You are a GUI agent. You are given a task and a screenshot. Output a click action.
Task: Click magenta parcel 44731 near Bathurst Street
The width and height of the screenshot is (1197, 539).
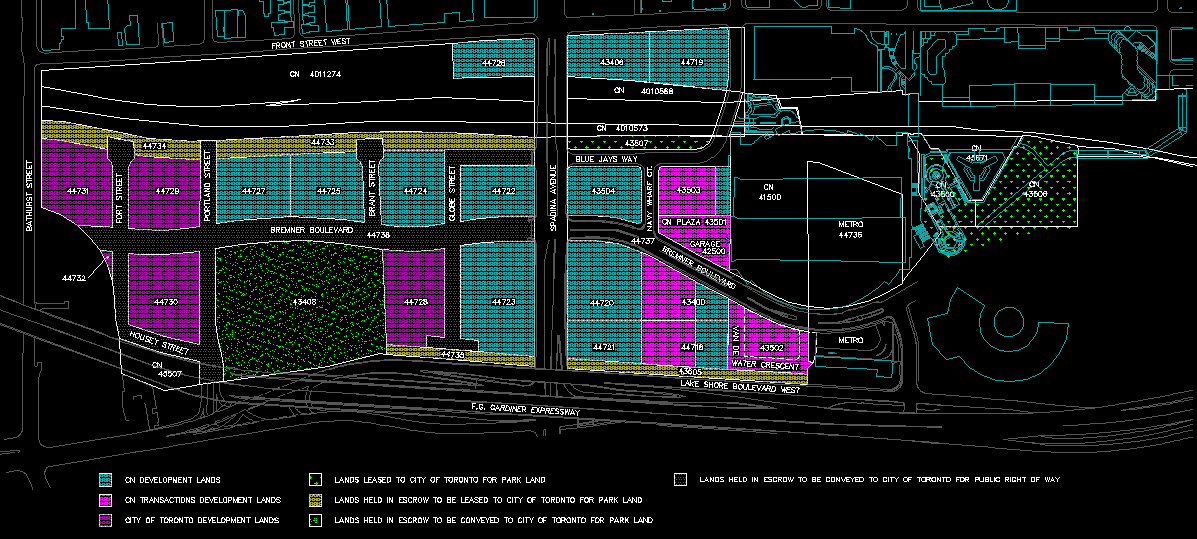76,190
